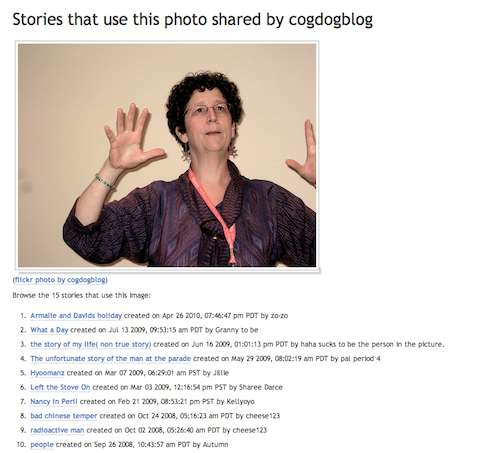This screenshot has height=453, width=500.
Task: Click the author name 'Sharee Darce'
Action: coord(261,387)
